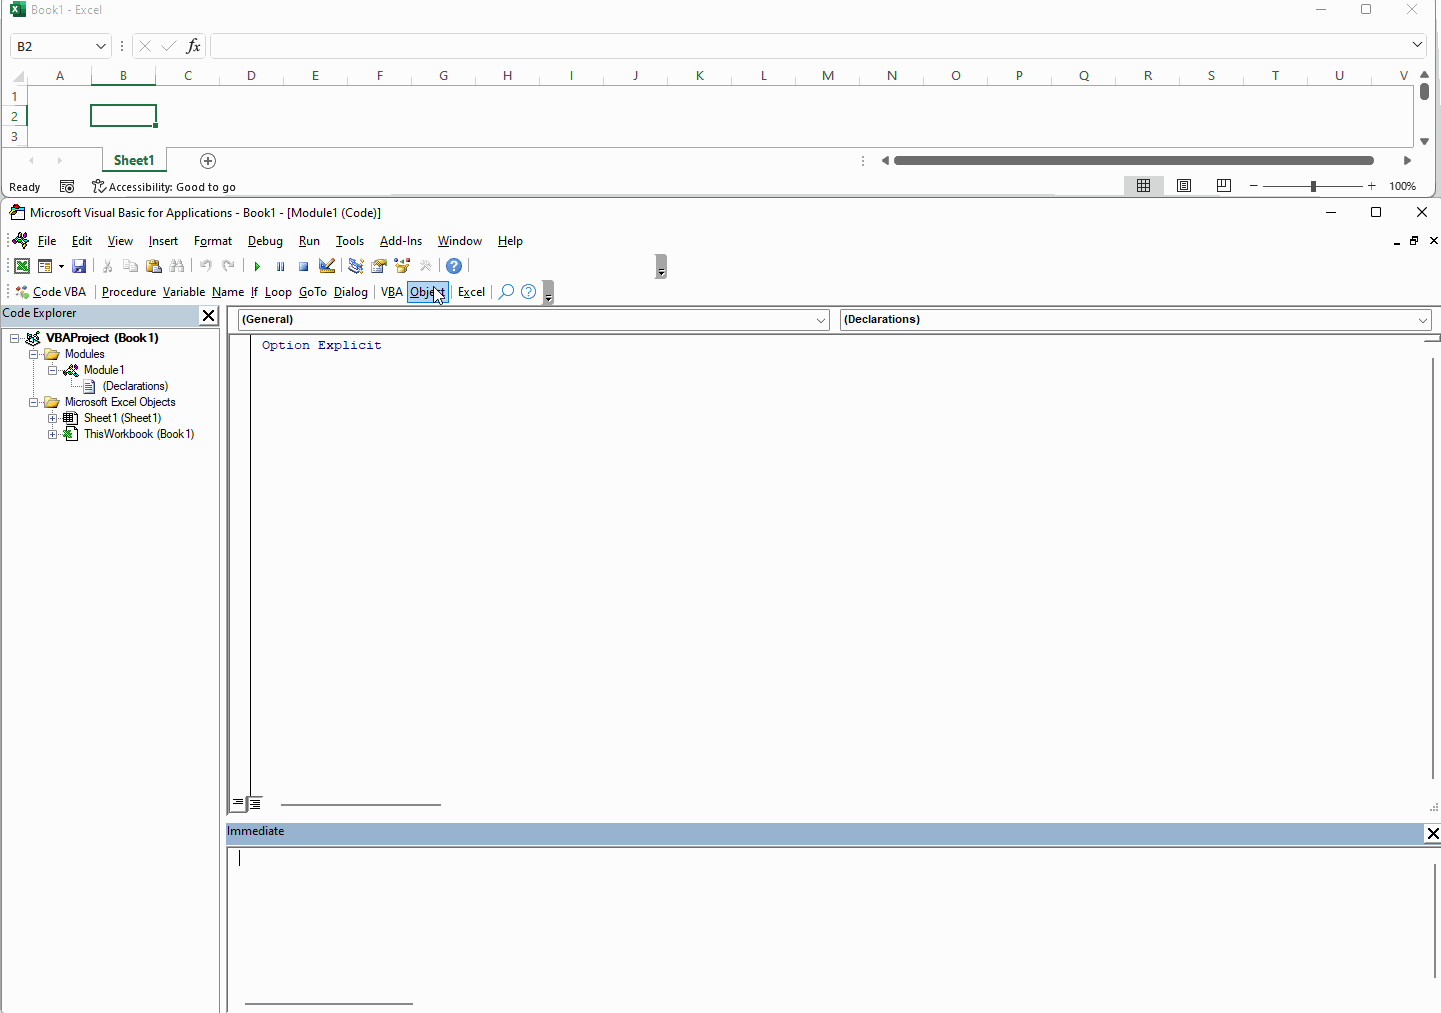Close the Code Explorer pane
The width and height of the screenshot is (1441, 1013).
208,315
